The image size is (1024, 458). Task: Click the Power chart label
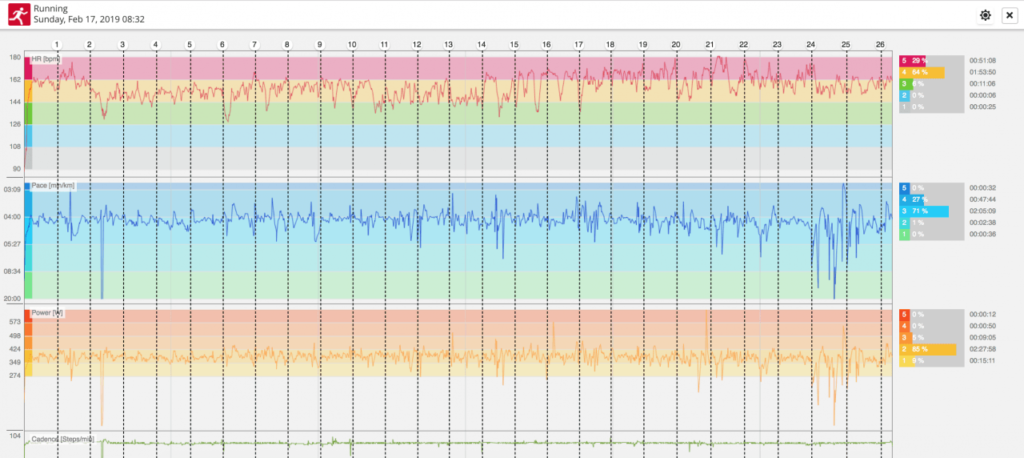pyautogui.click(x=48, y=312)
